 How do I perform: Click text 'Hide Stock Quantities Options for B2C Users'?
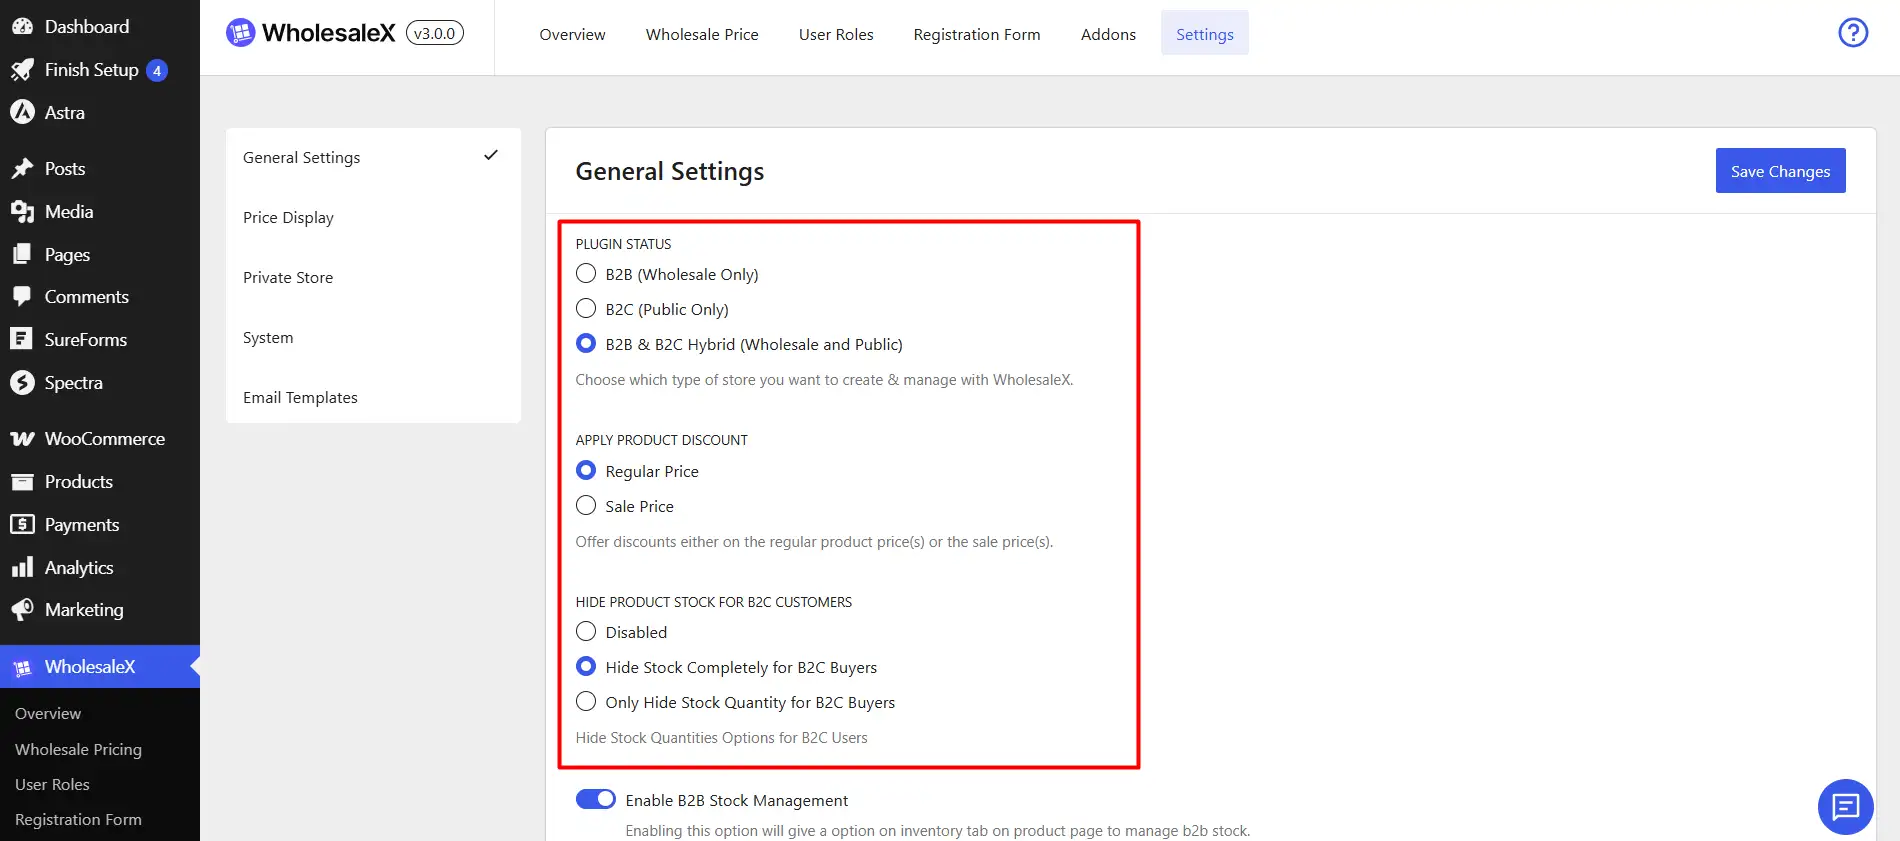(x=721, y=738)
